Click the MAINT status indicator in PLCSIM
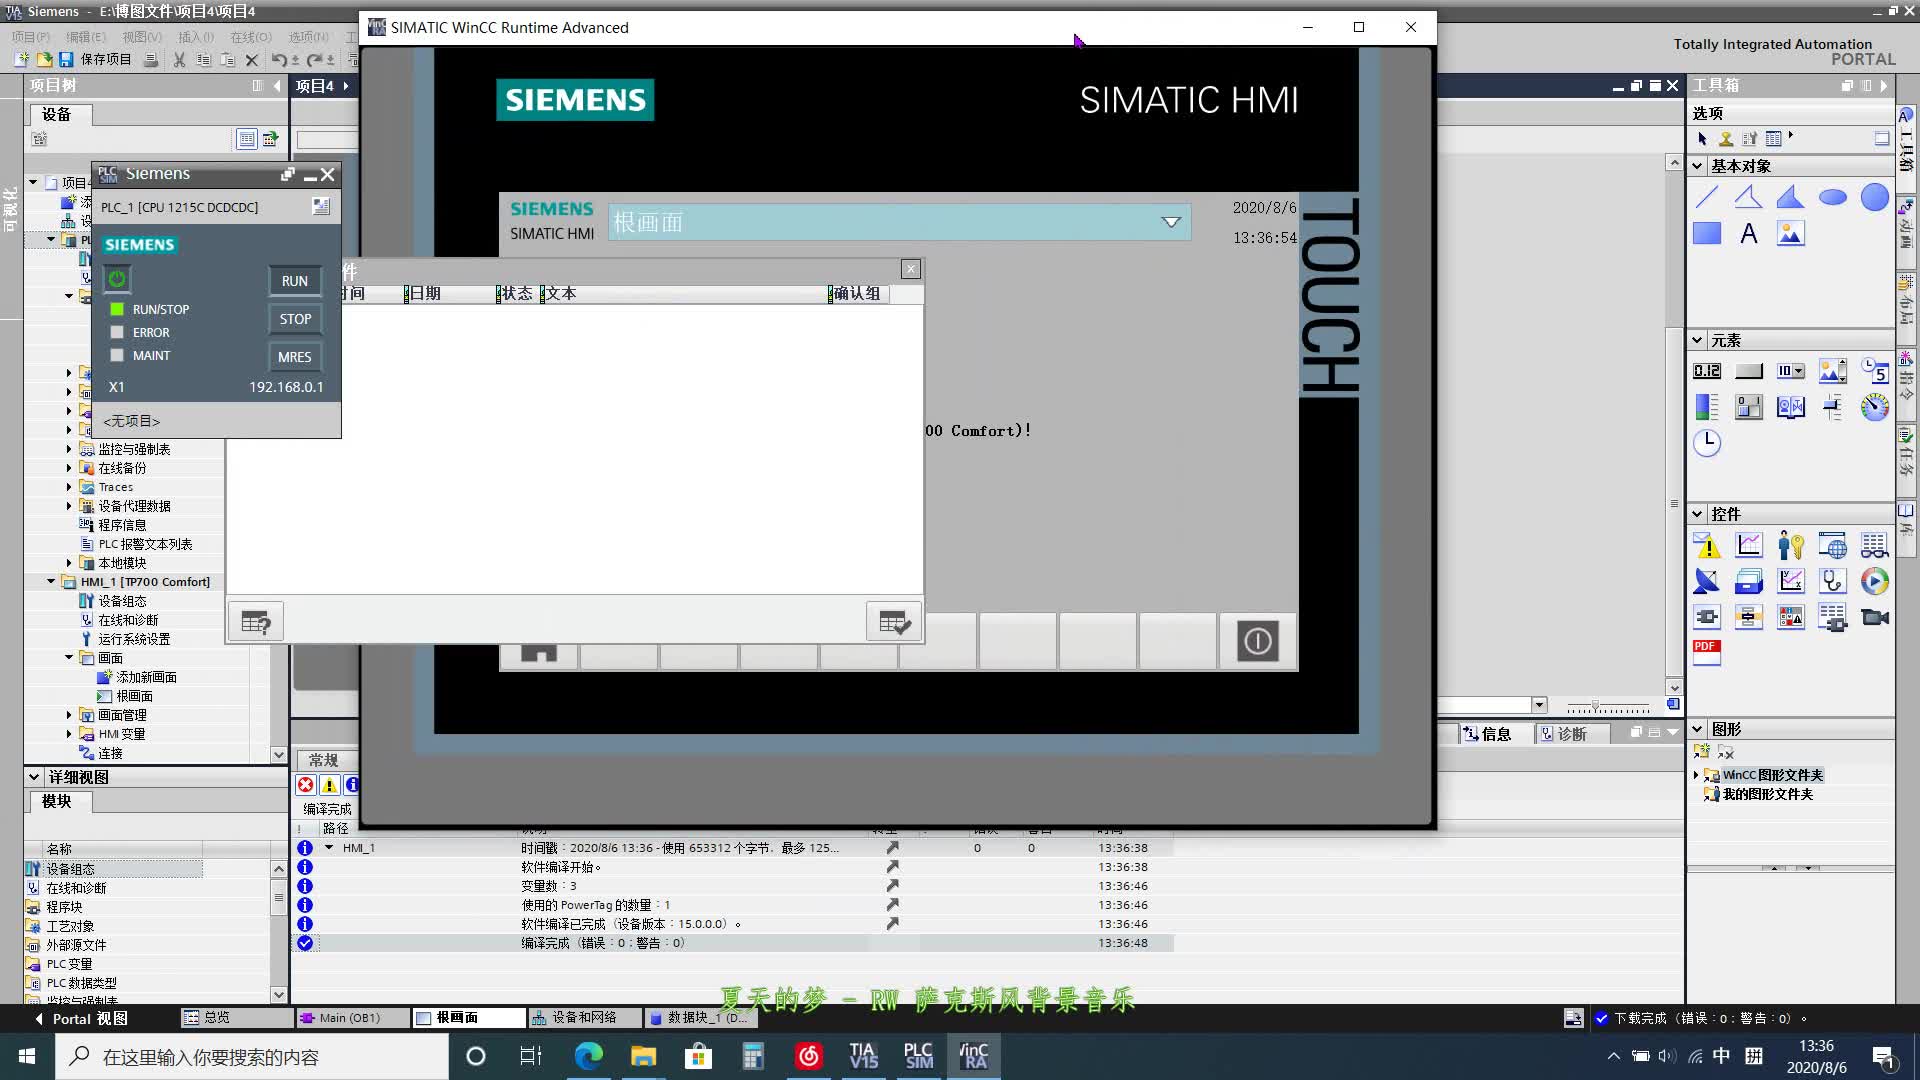The height and width of the screenshot is (1080, 1920). [117, 355]
